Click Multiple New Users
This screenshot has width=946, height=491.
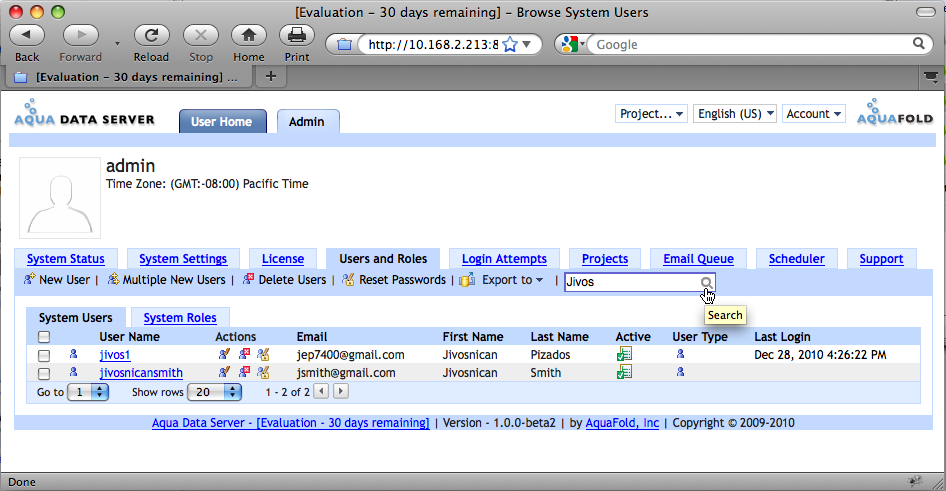pyautogui.click(x=167, y=280)
